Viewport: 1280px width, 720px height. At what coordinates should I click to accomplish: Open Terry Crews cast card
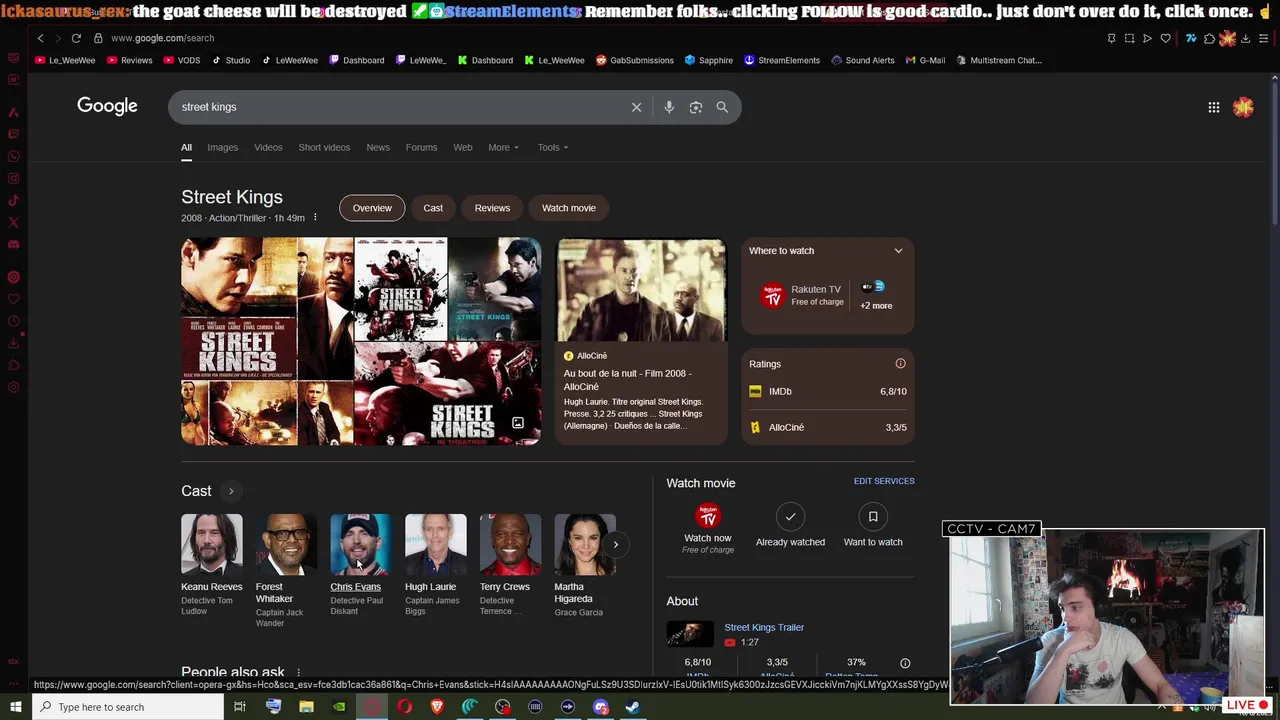click(x=510, y=566)
